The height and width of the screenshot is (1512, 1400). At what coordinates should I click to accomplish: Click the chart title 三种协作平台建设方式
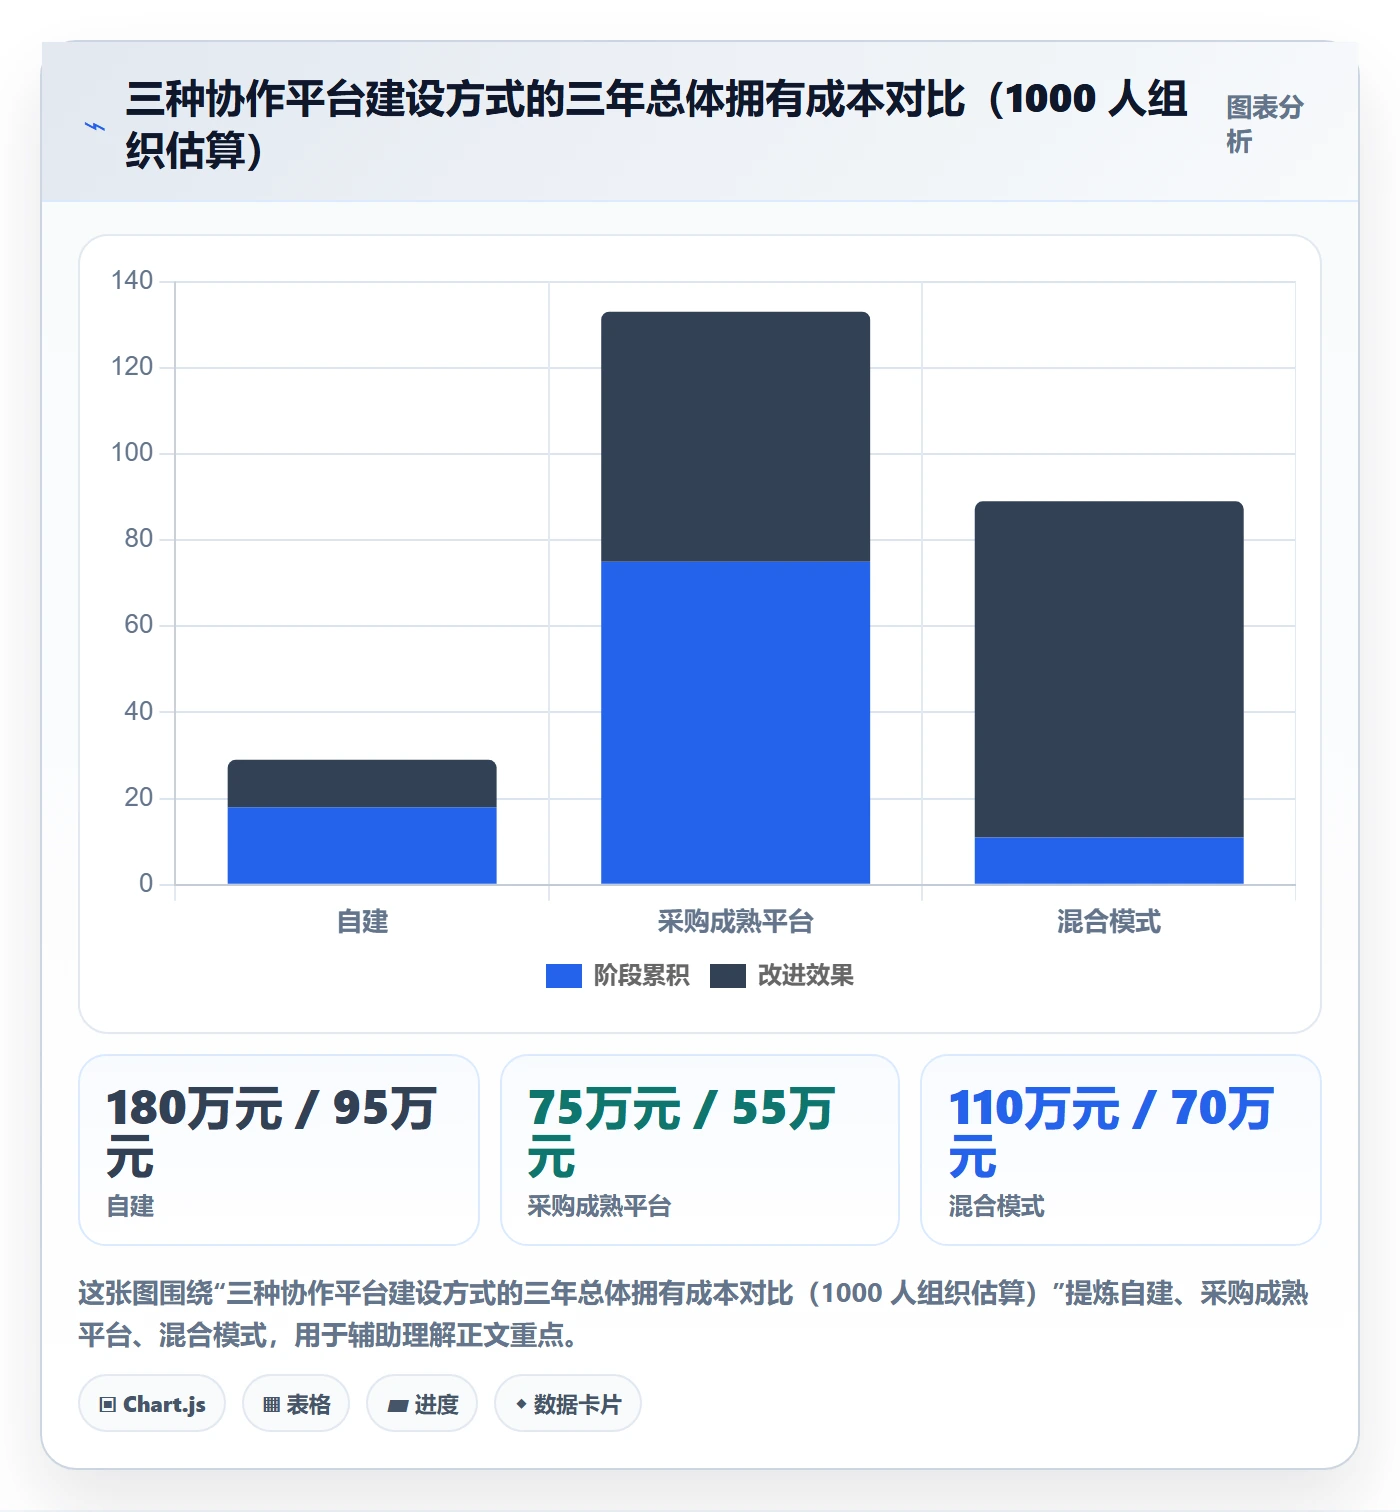click(x=657, y=125)
